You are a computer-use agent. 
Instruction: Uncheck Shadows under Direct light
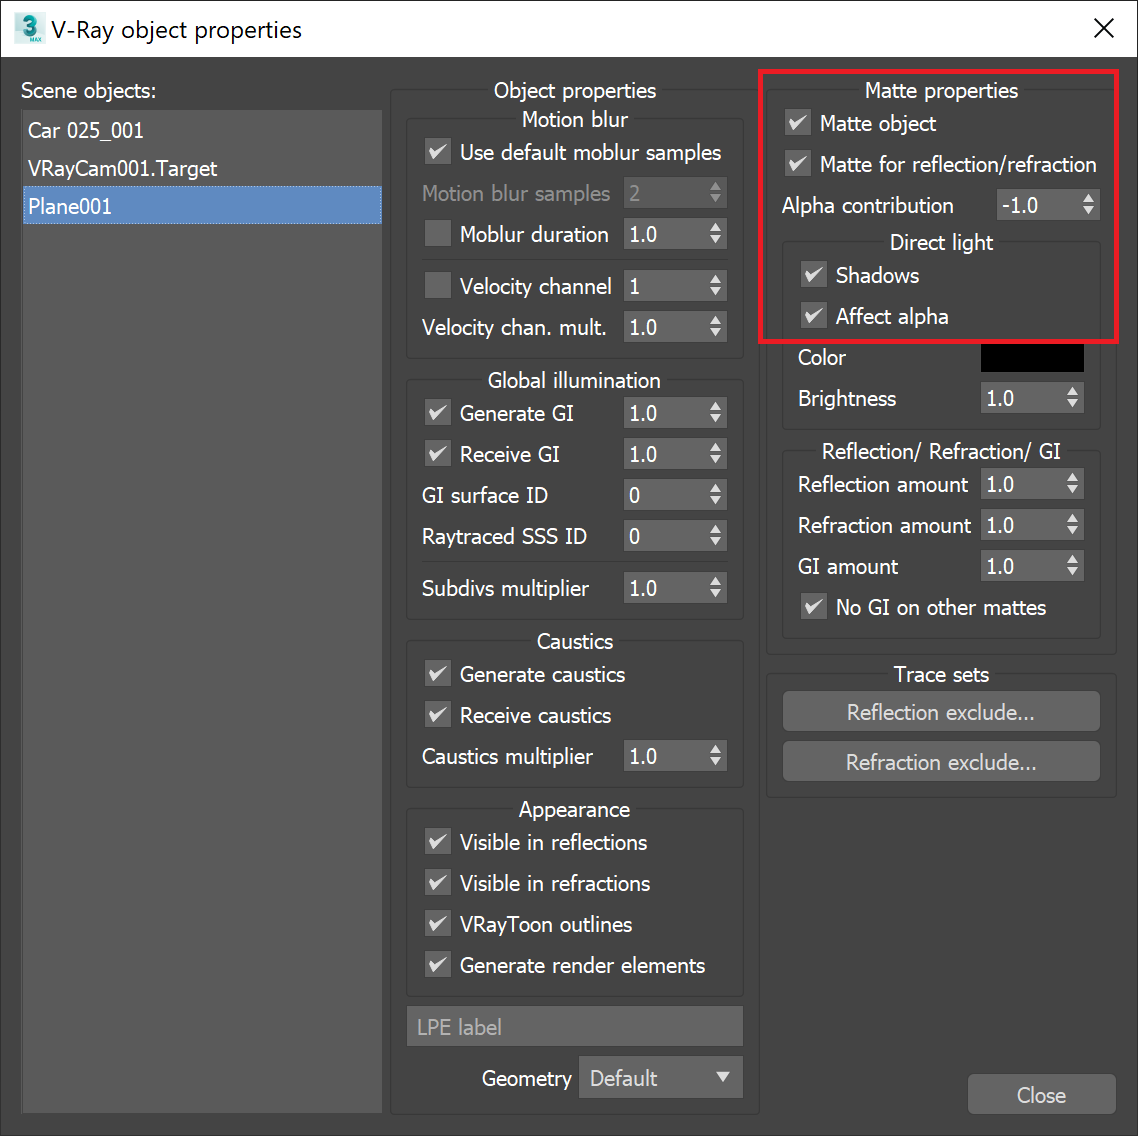813,275
